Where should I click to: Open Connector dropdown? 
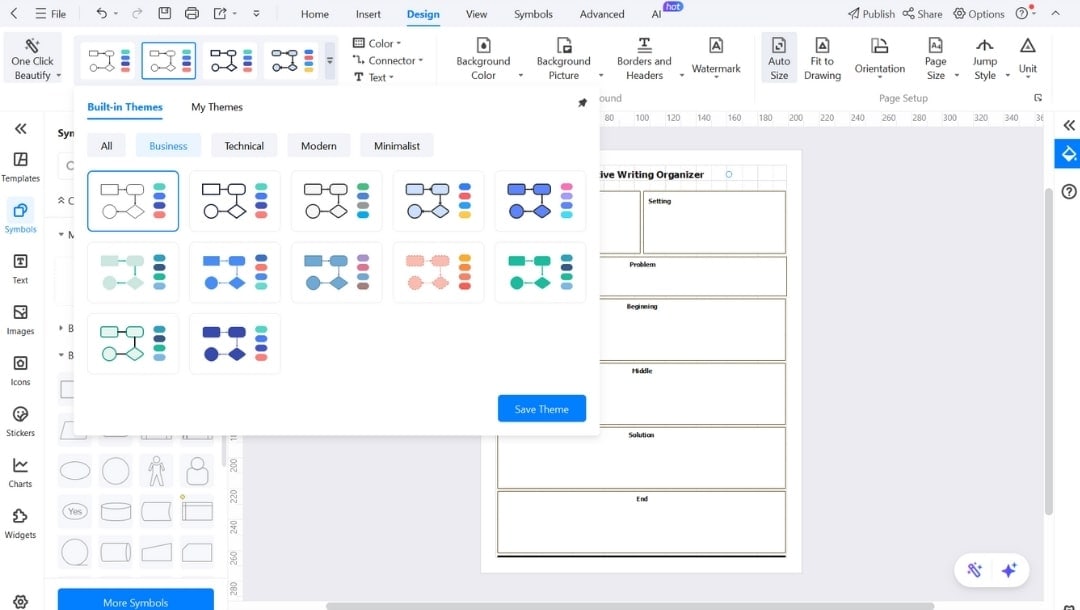pyautogui.click(x=388, y=60)
